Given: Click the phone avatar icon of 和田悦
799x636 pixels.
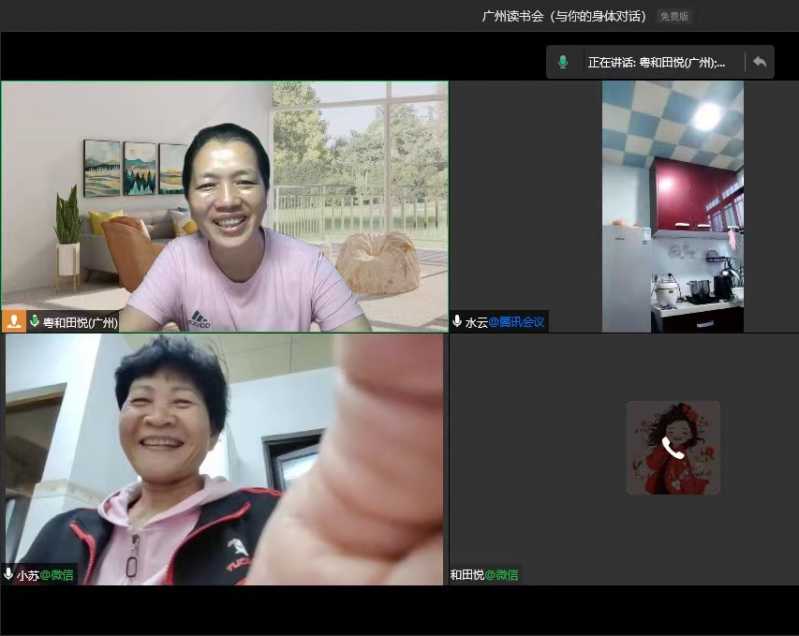Looking at the screenshot, I should point(672,448).
